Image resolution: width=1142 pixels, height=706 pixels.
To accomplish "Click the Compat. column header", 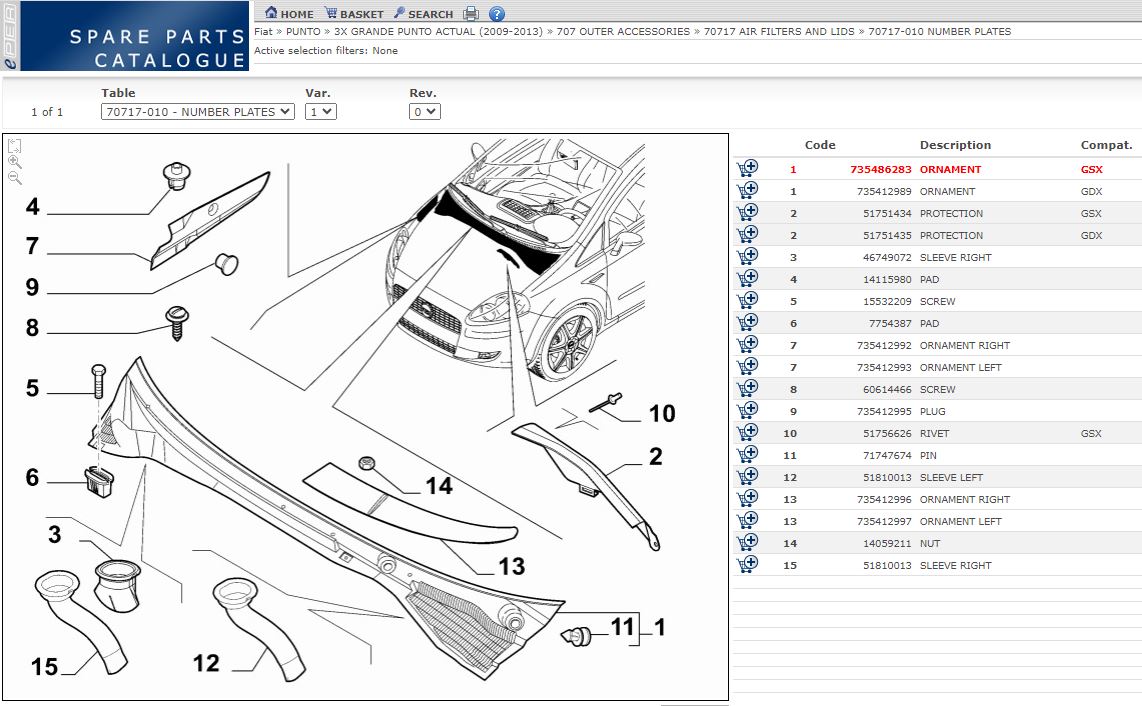I will point(1106,145).
